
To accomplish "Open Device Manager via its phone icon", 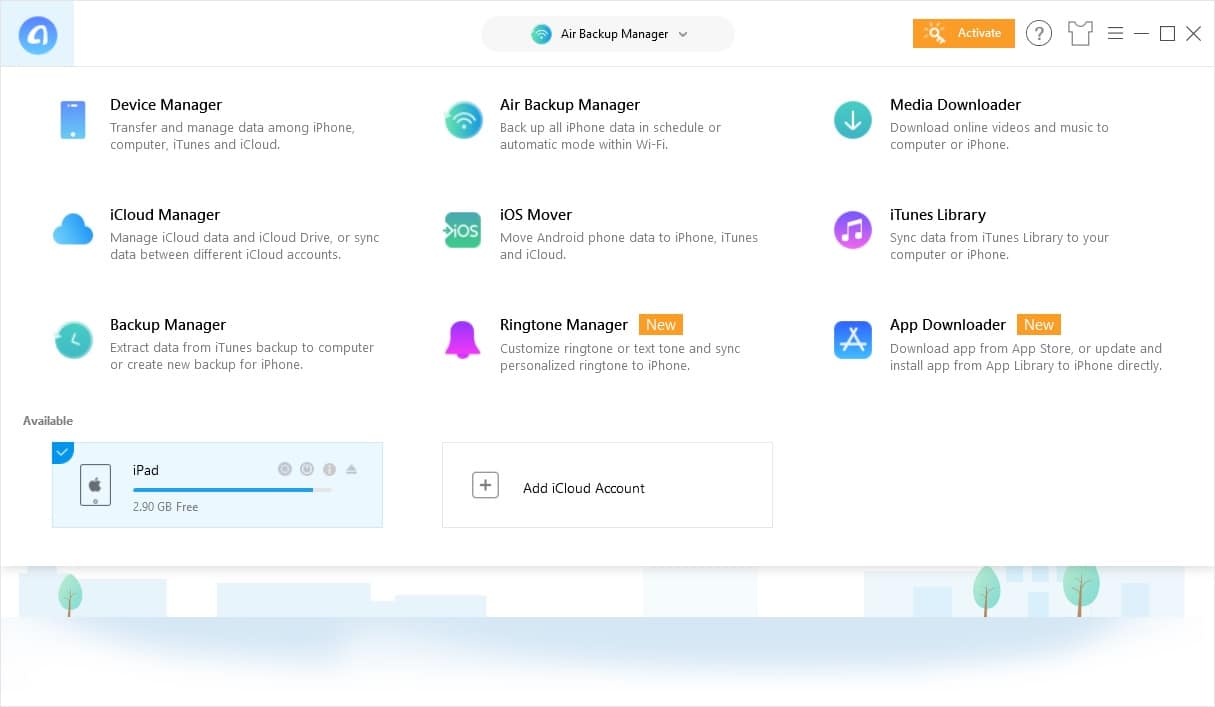I will tap(73, 120).
